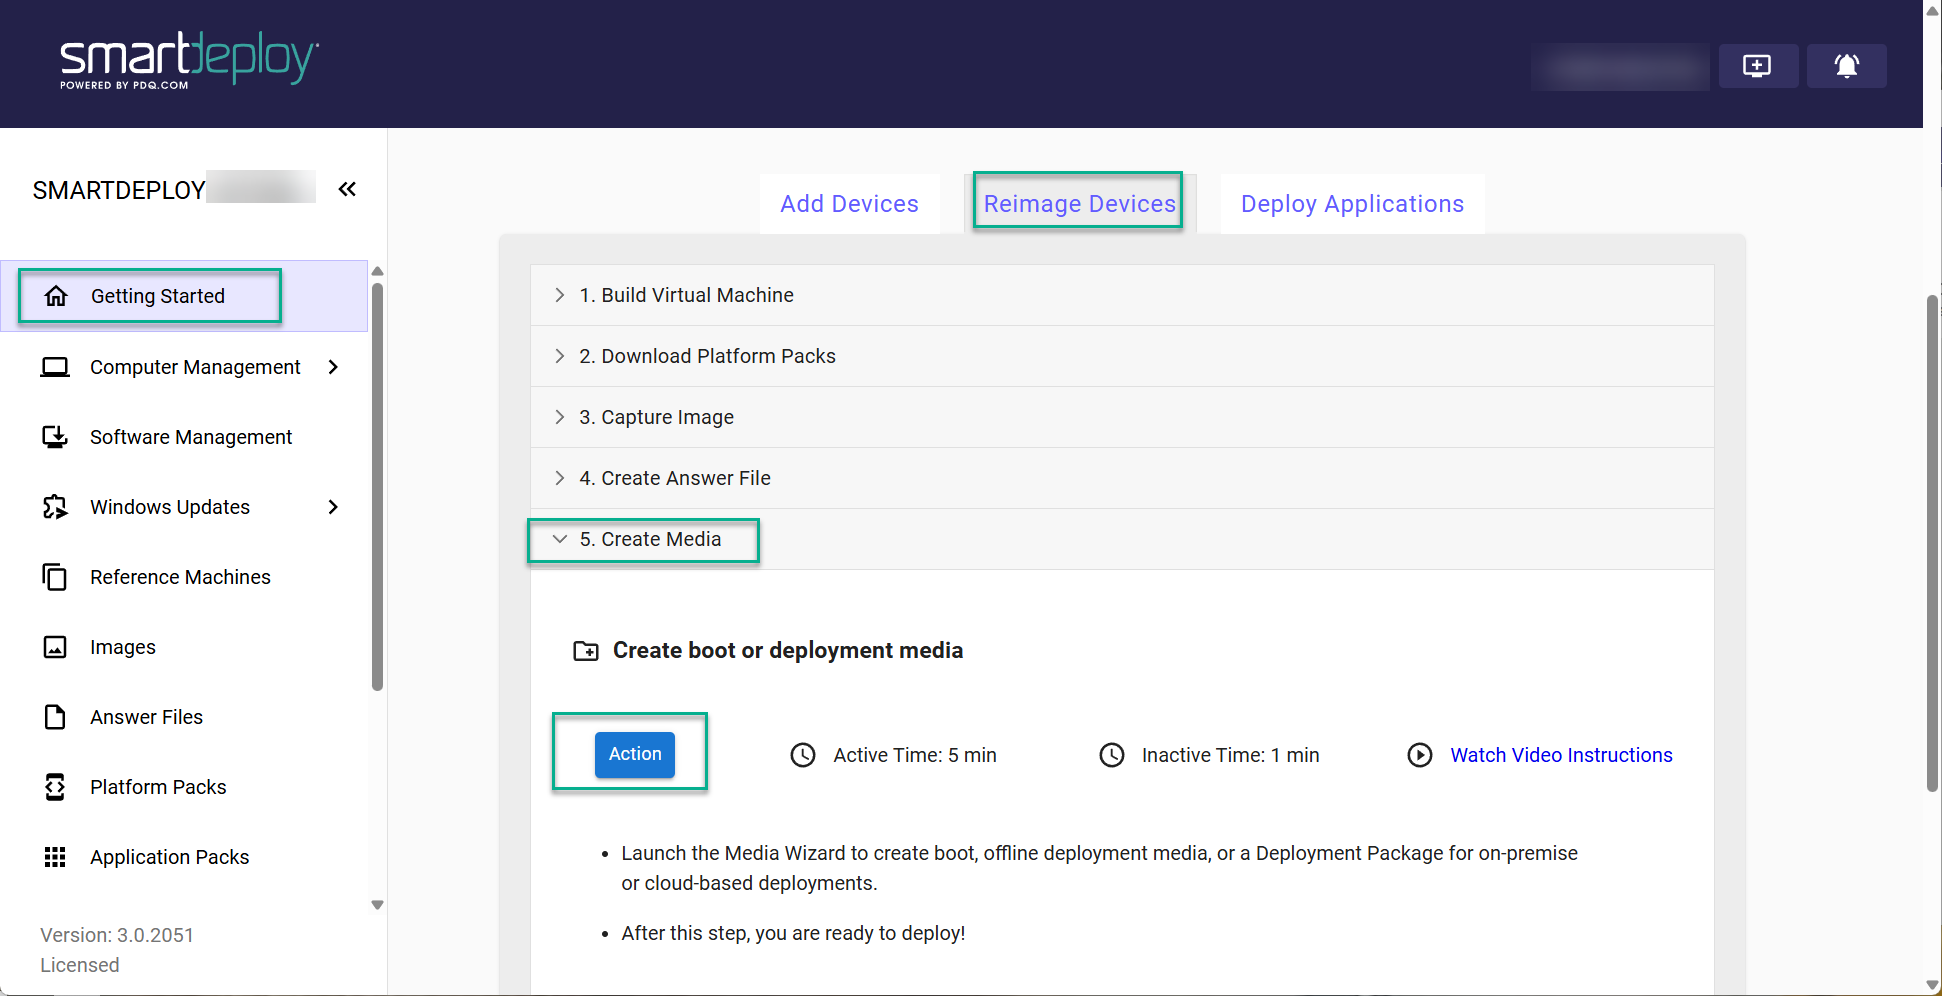1942x996 pixels.
Task: Open Getting Started in the sidebar
Action: pos(184,296)
